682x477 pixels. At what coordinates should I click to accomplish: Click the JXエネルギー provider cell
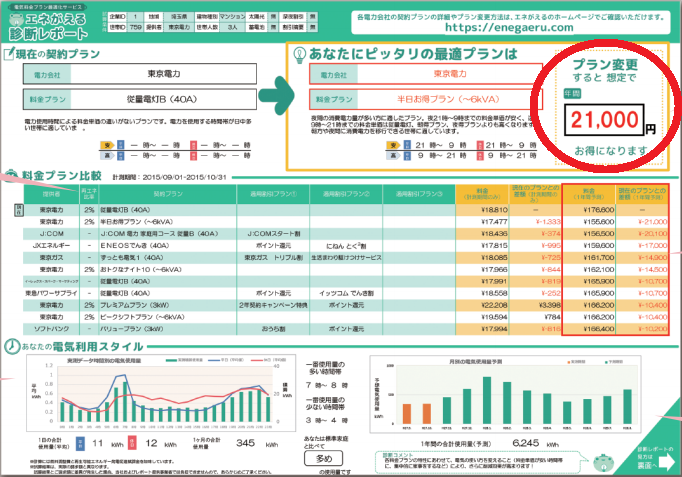pyautogui.click(x=51, y=246)
